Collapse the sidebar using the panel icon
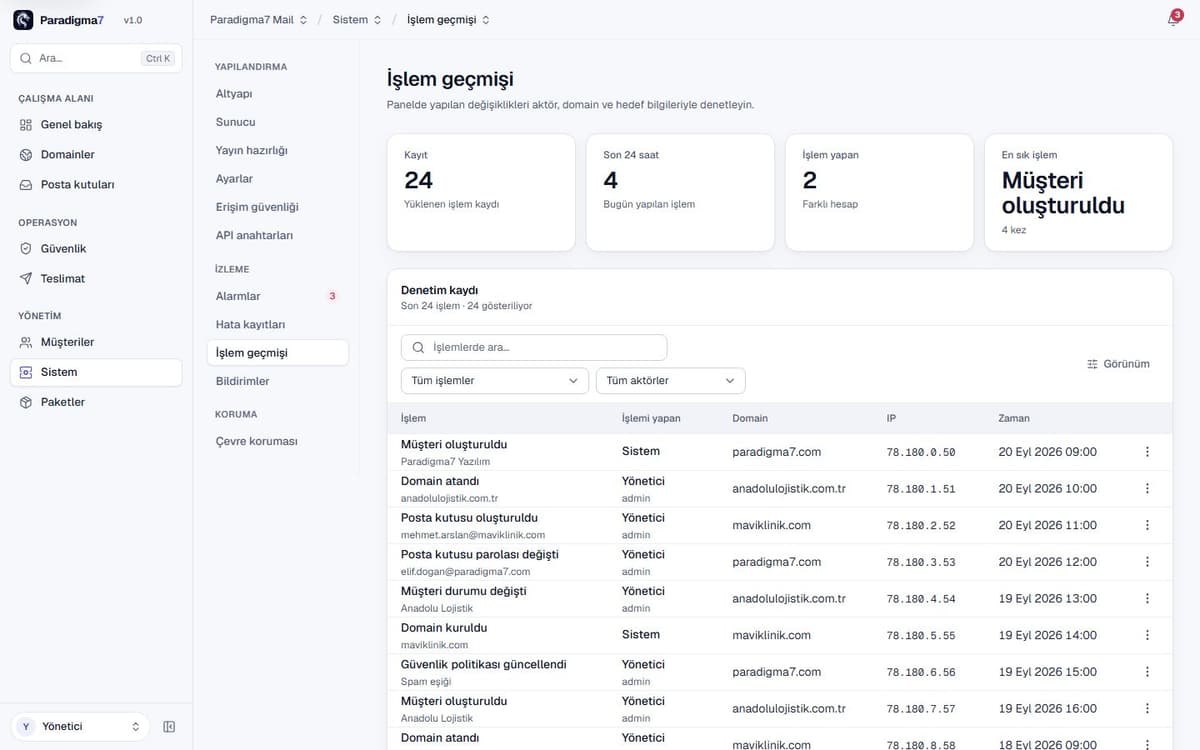 [x=169, y=727]
